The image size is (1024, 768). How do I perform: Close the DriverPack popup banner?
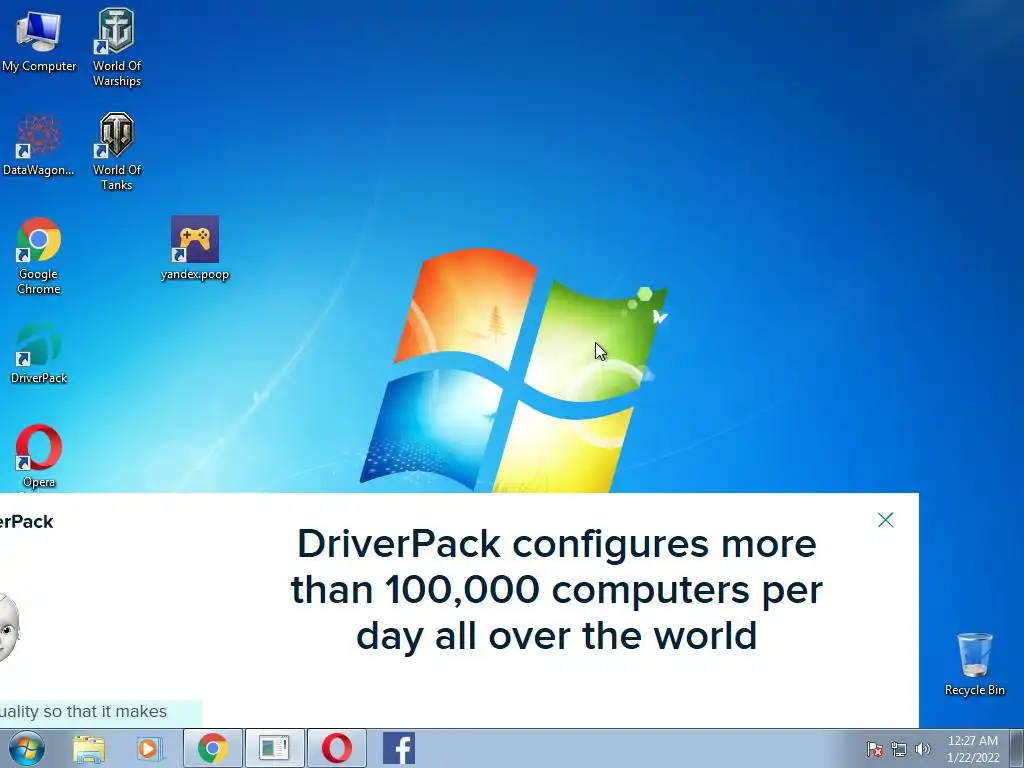(886, 520)
